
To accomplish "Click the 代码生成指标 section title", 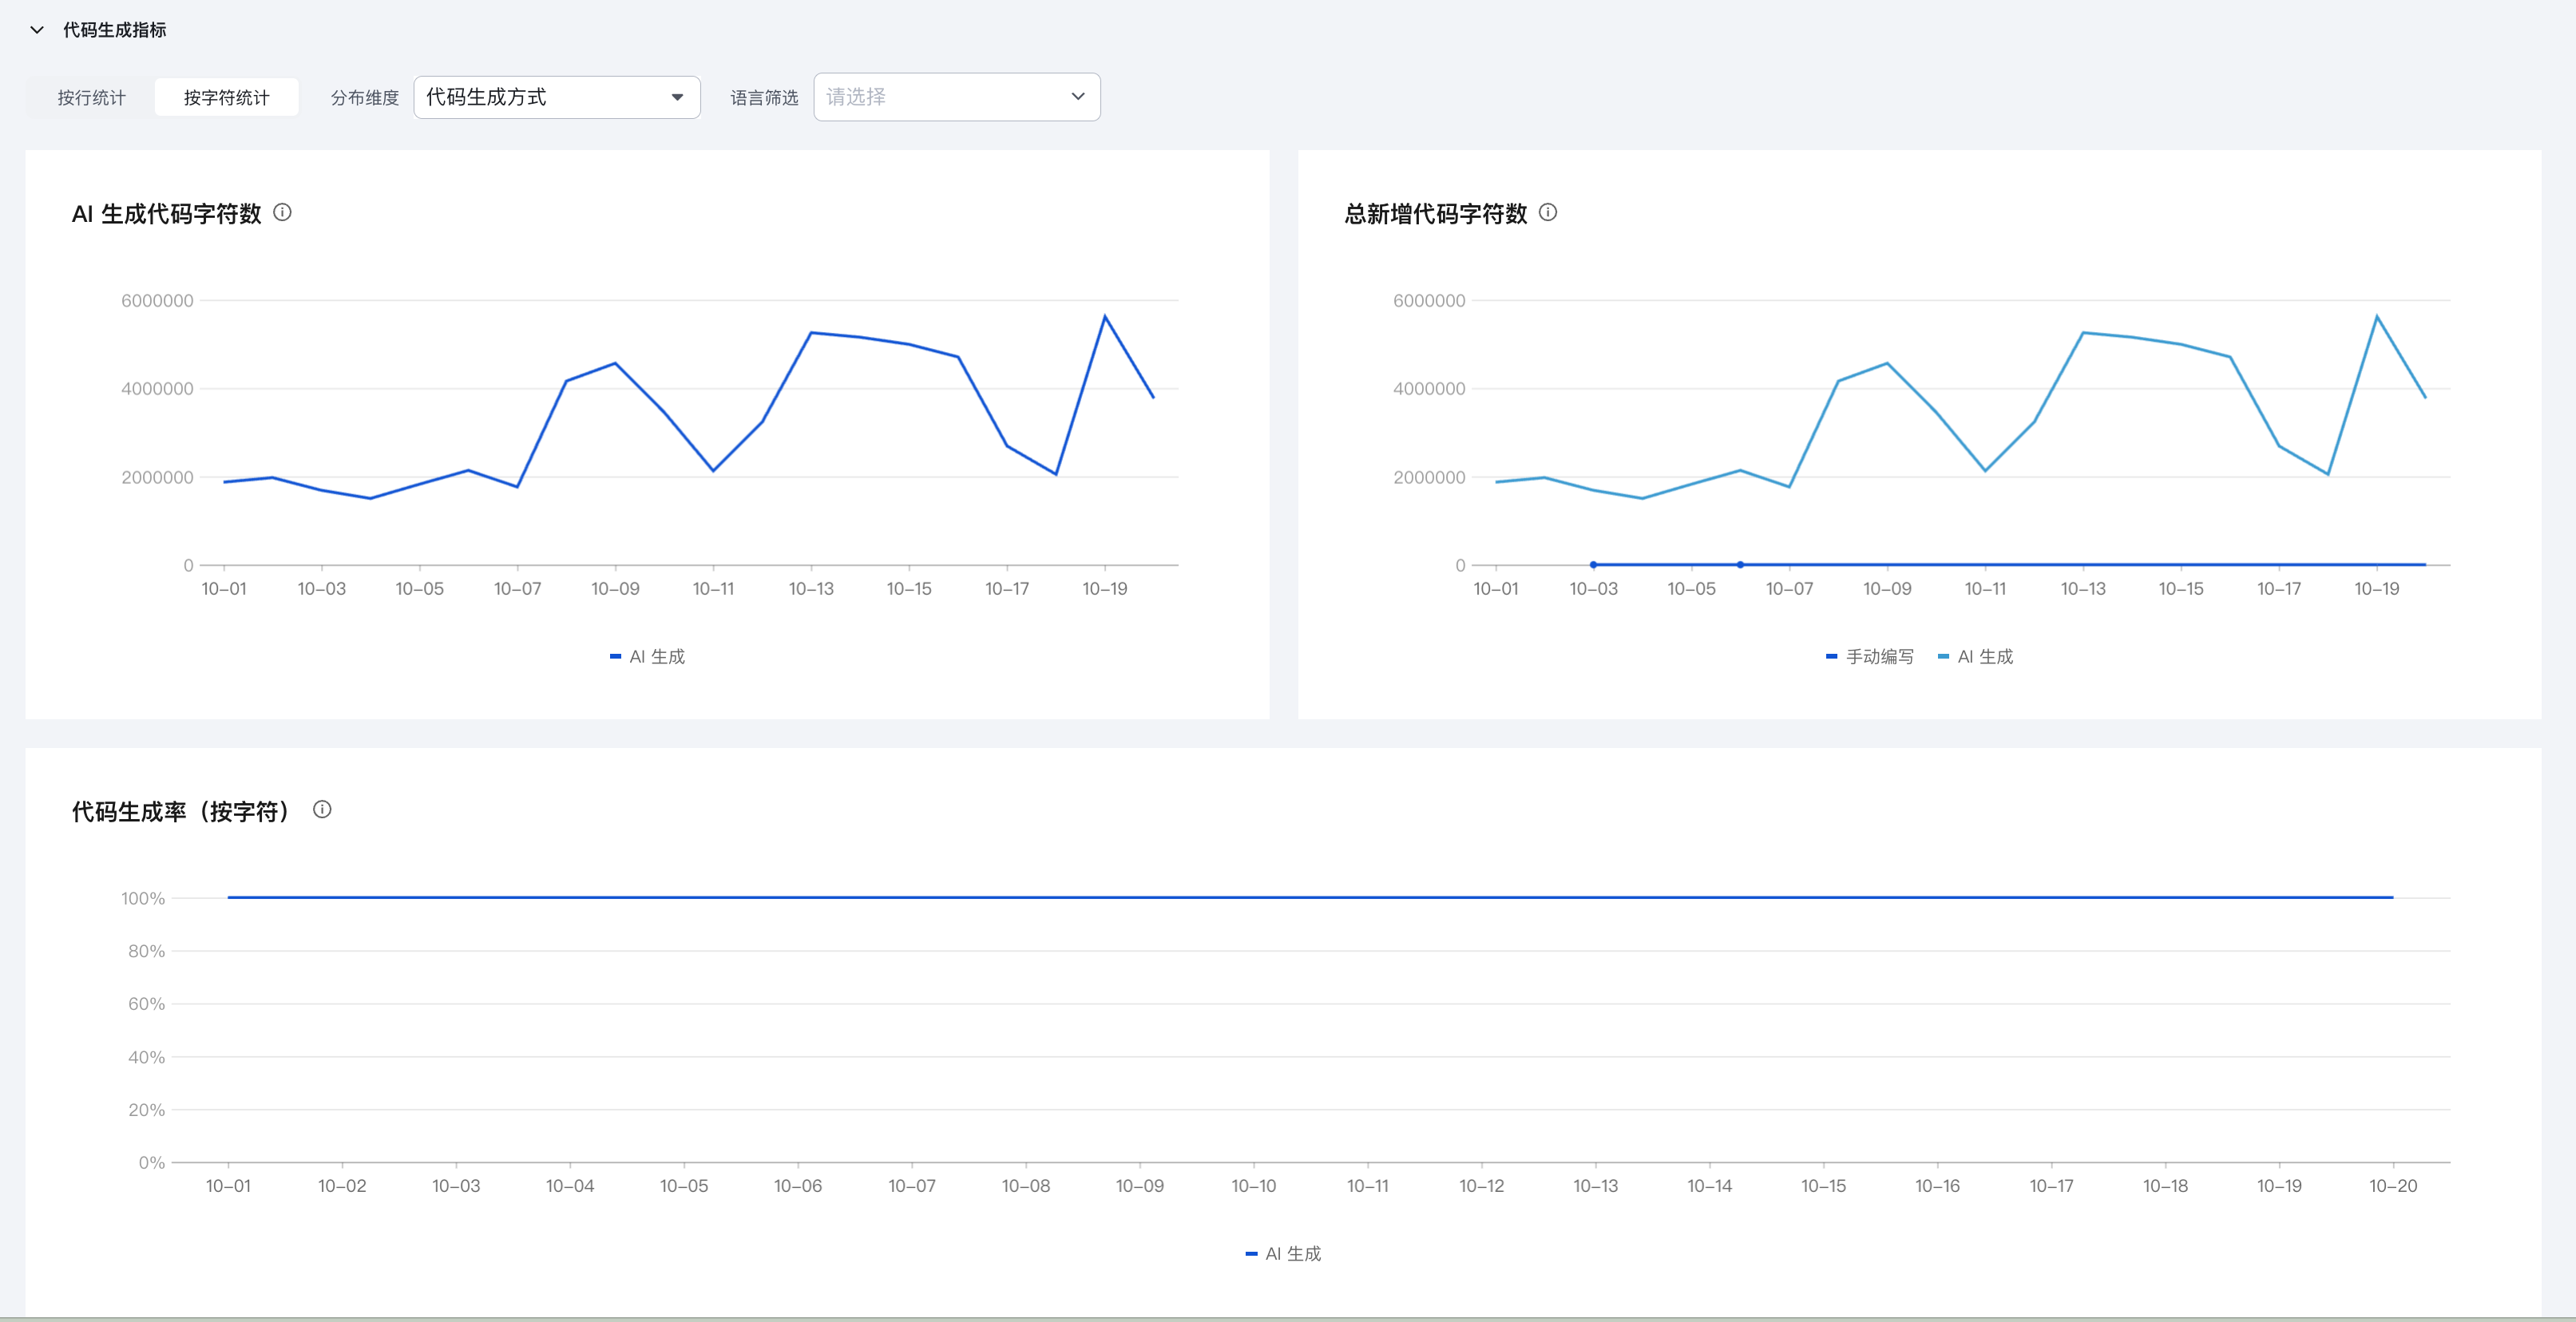I will tap(115, 30).
